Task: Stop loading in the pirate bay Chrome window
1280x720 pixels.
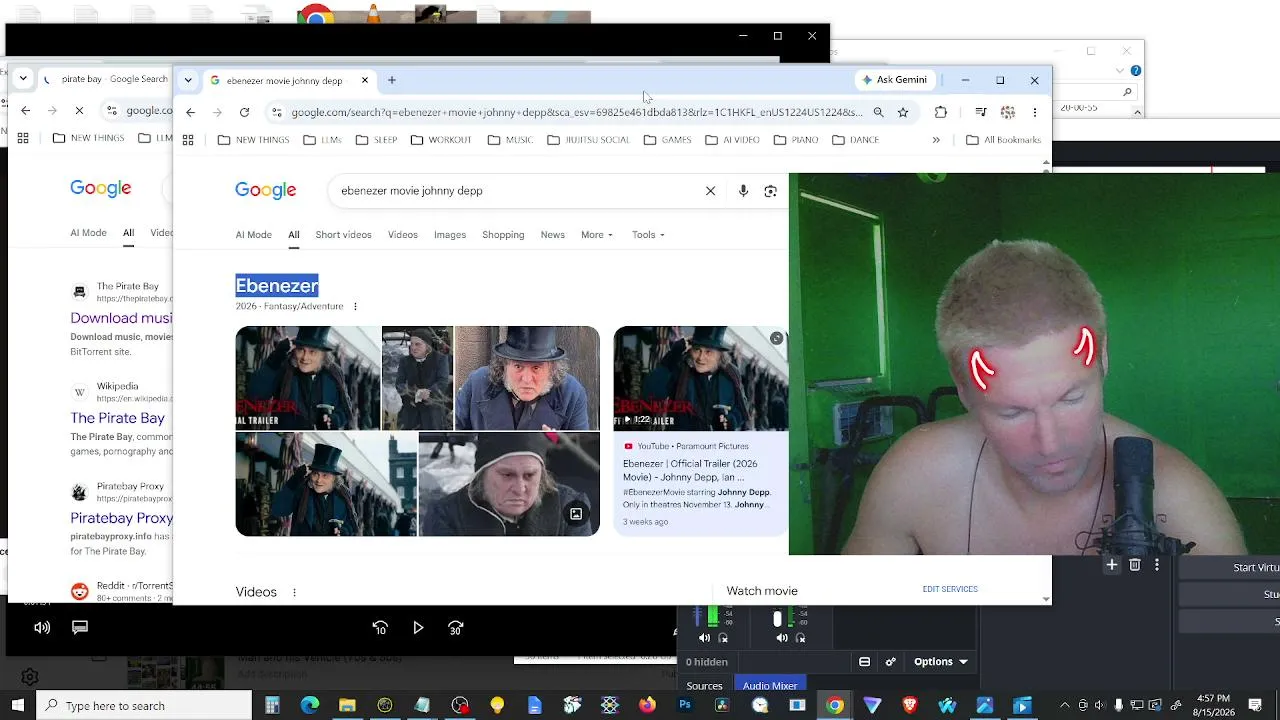Action: tap(79, 111)
